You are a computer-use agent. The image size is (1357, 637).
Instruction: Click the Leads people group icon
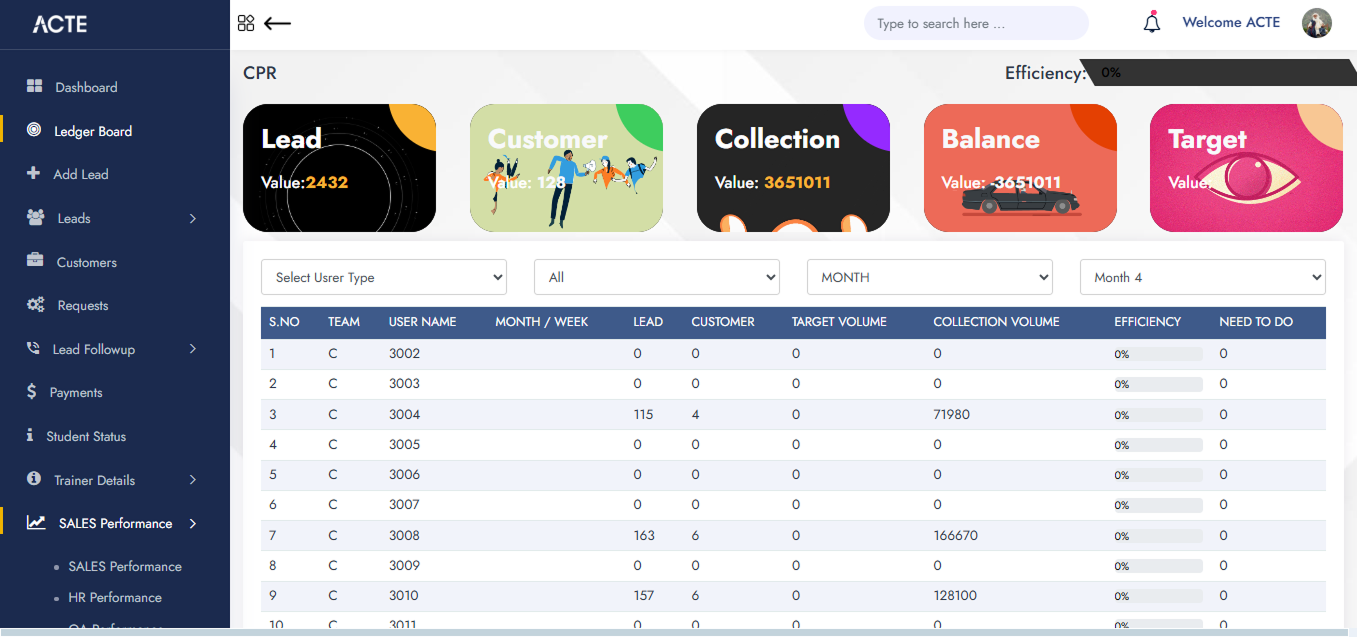36,217
